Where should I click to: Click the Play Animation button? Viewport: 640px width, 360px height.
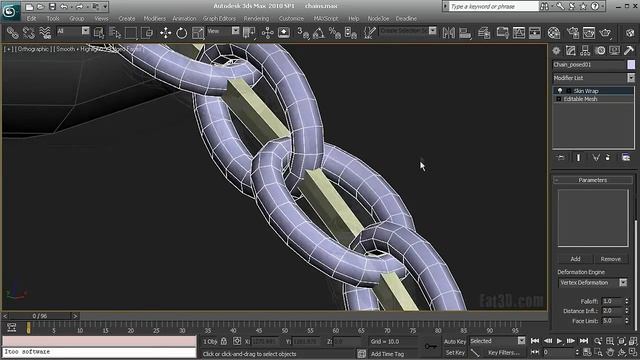coord(559,341)
